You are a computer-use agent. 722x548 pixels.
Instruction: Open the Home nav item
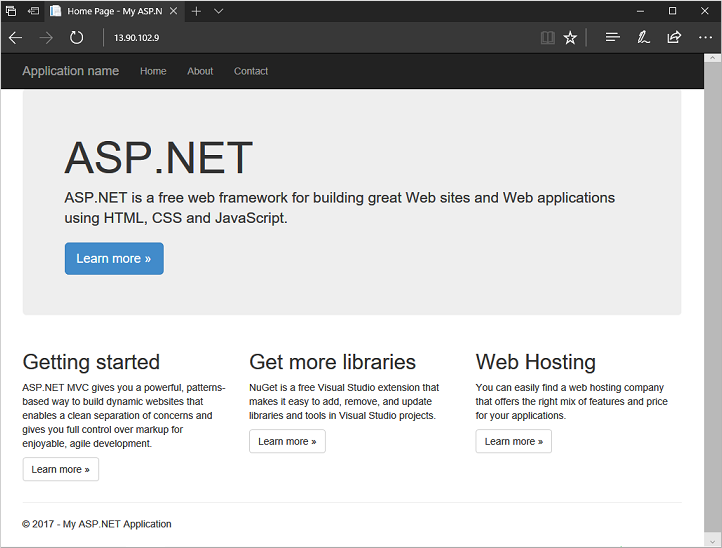[153, 71]
